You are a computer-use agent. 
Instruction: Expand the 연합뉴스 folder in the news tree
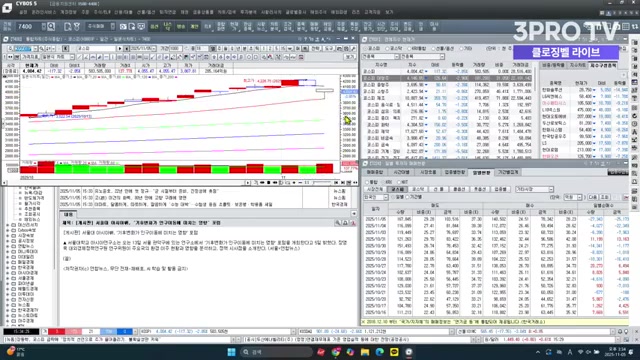(7, 246)
